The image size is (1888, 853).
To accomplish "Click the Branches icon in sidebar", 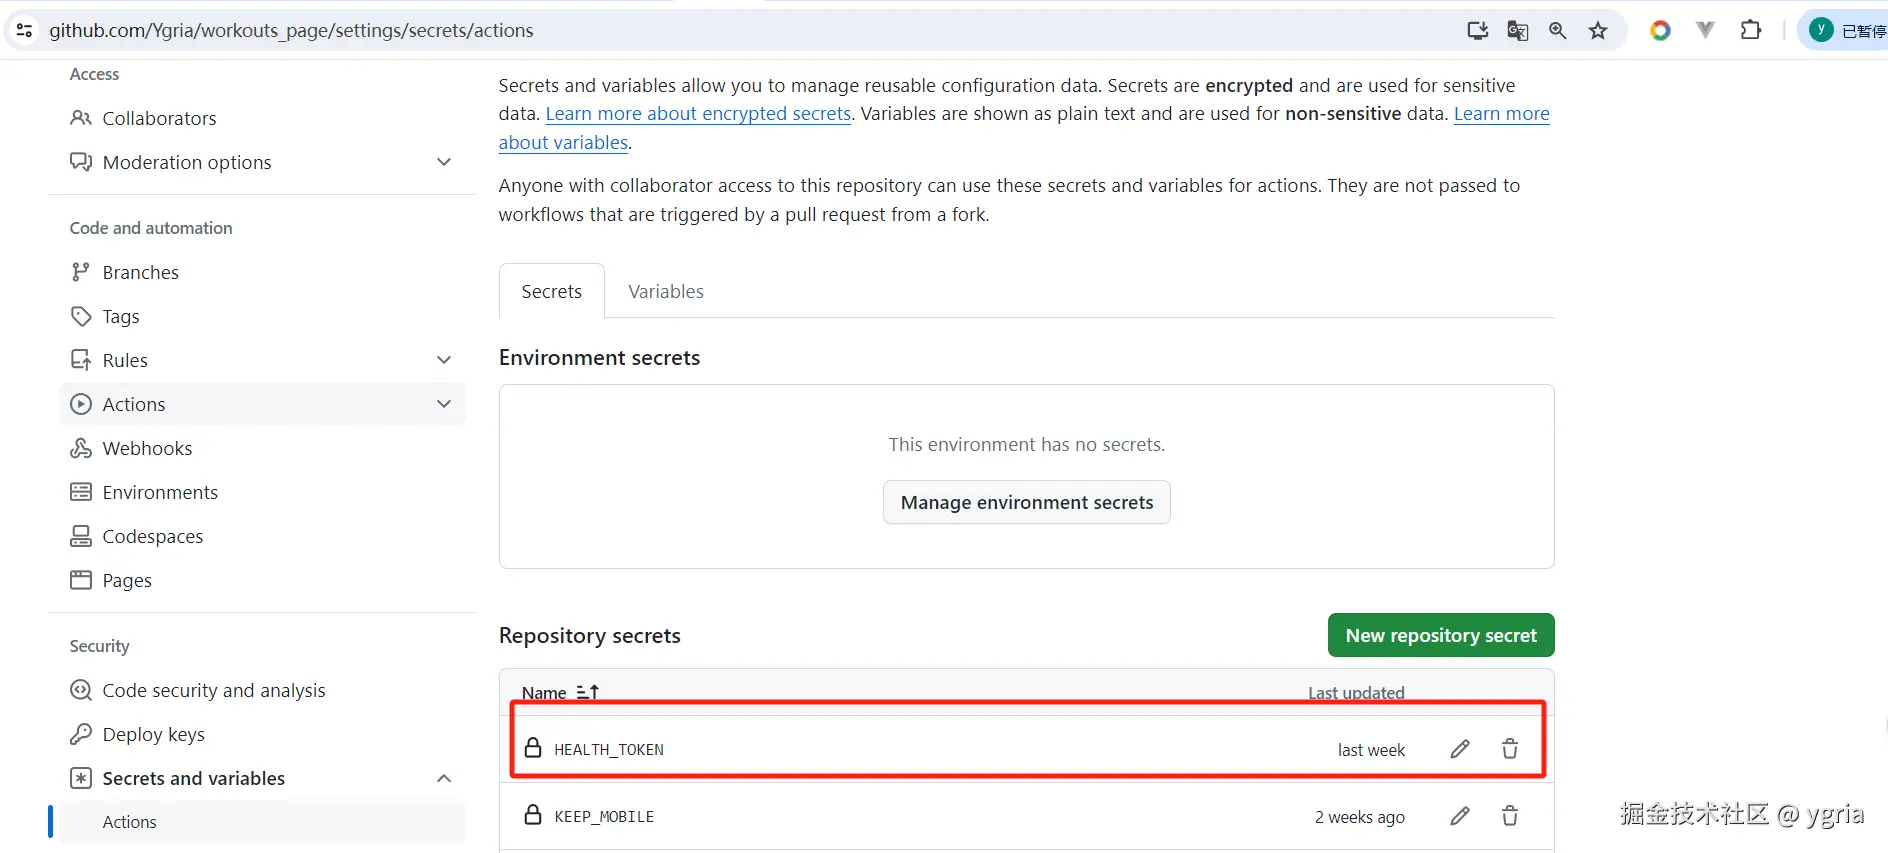I will coord(81,272).
